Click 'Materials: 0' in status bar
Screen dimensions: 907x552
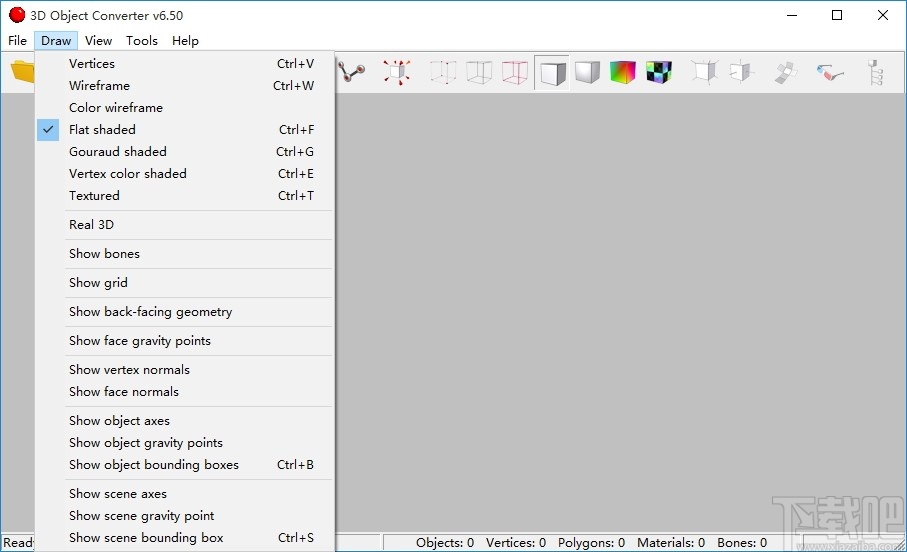(x=671, y=543)
